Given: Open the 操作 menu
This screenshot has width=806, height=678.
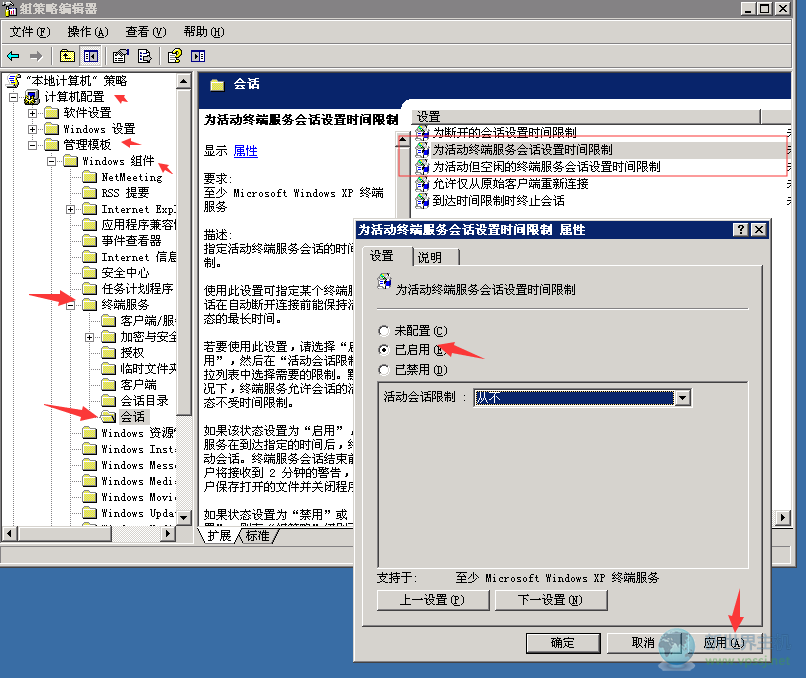Looking at the screenshot, I should click(88, 32).
